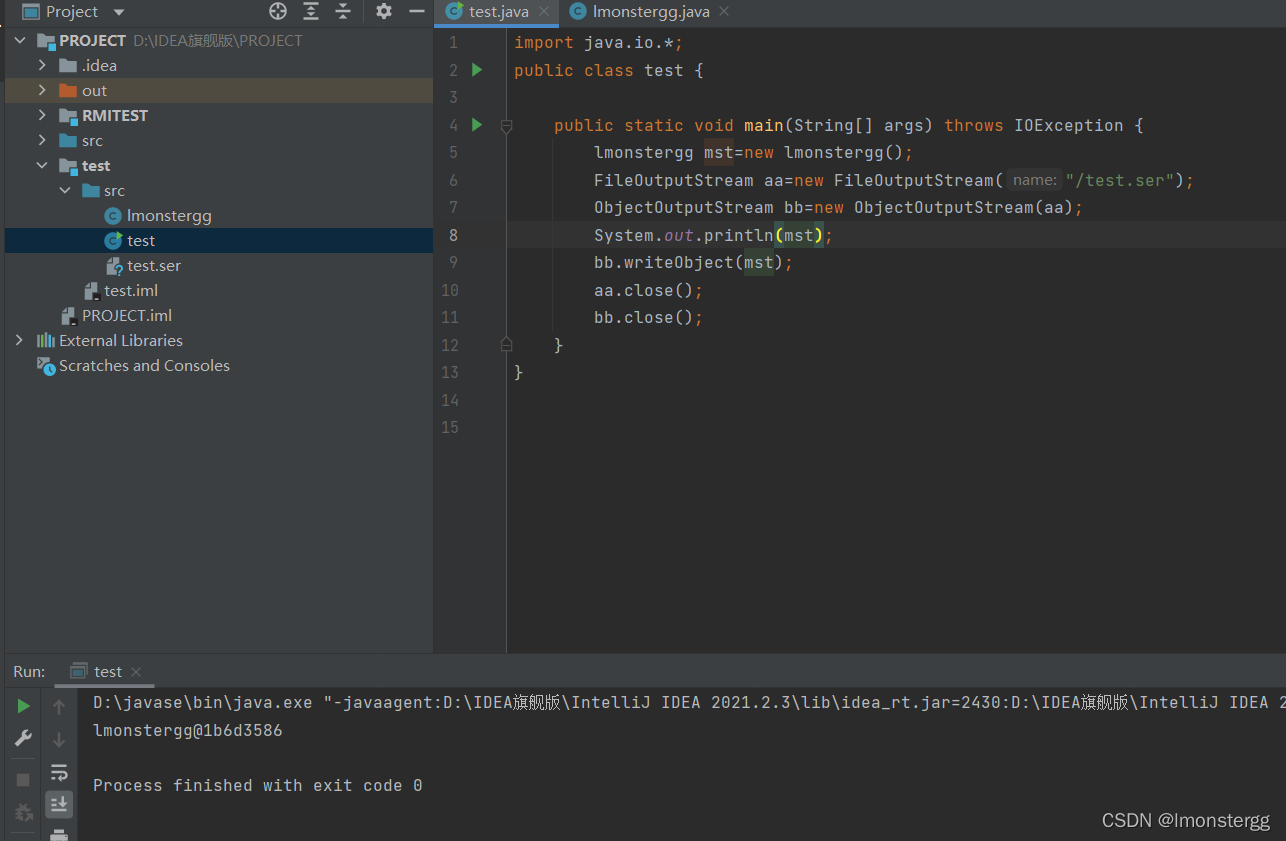Switch to lmonstergg.java editor tab
The image size is (1286, 841).
coord(651,12)
